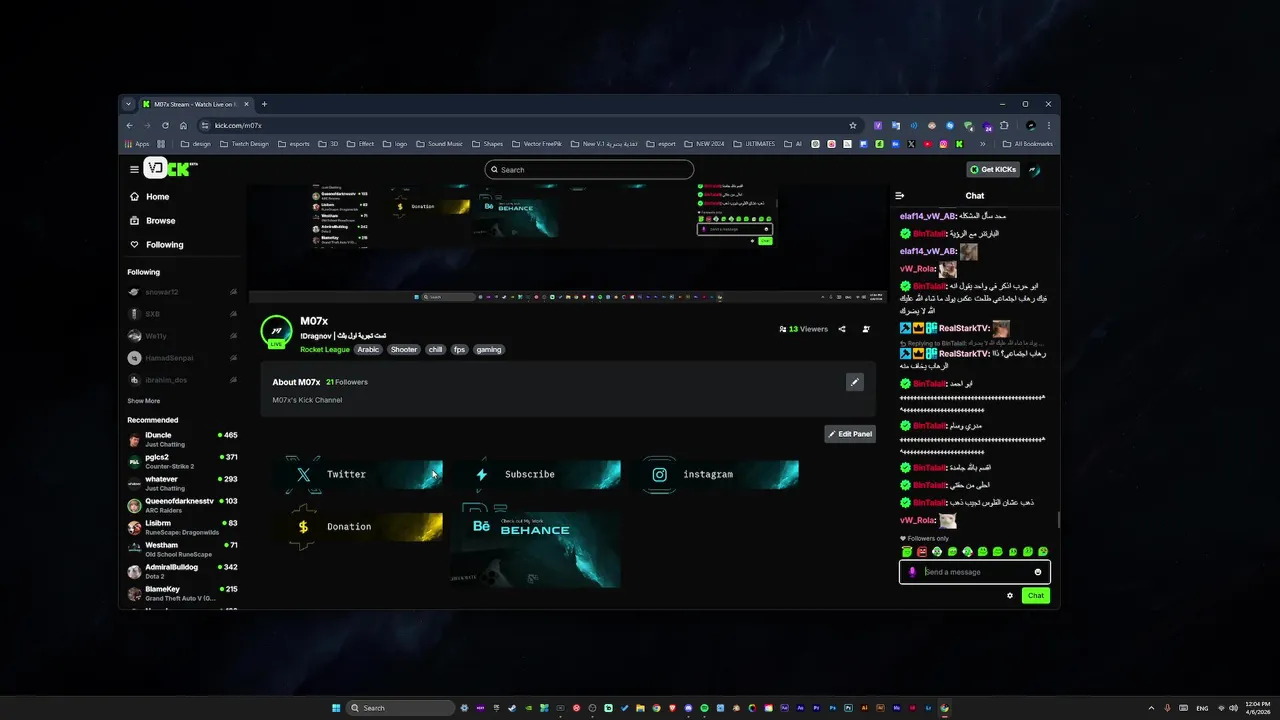Click the chat panel scrollbar
The image size is (1280, 720).
coord(1058,520)
